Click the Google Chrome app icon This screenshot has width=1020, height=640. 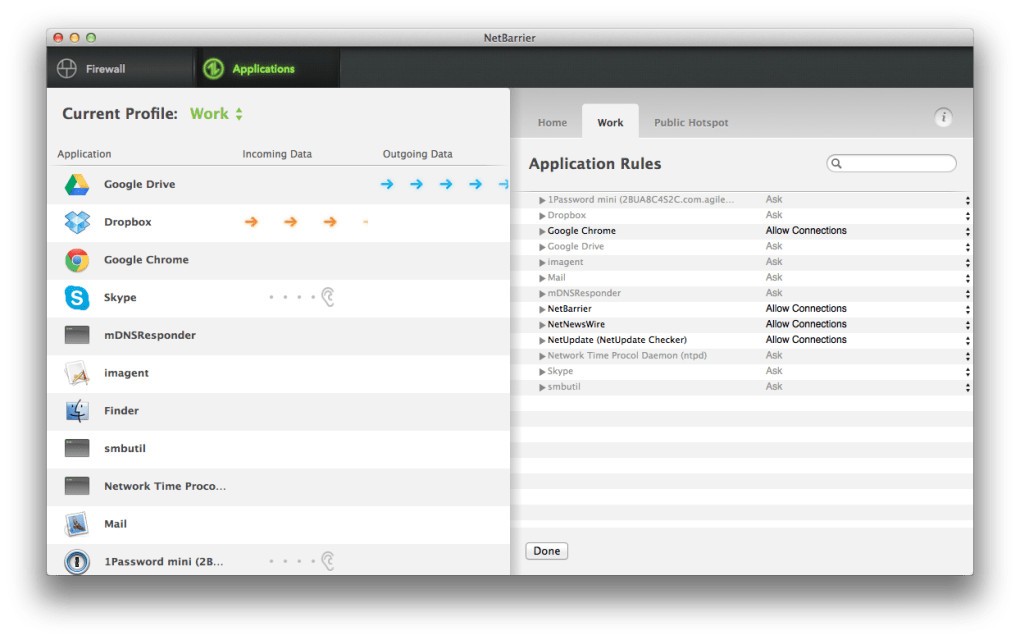[77, 260]
